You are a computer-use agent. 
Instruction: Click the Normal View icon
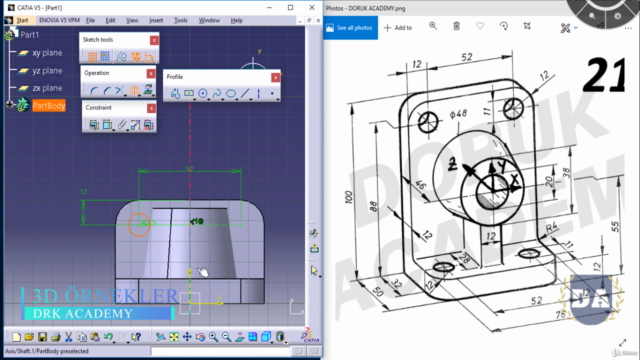pyautogui.click(x=240, y=337)
